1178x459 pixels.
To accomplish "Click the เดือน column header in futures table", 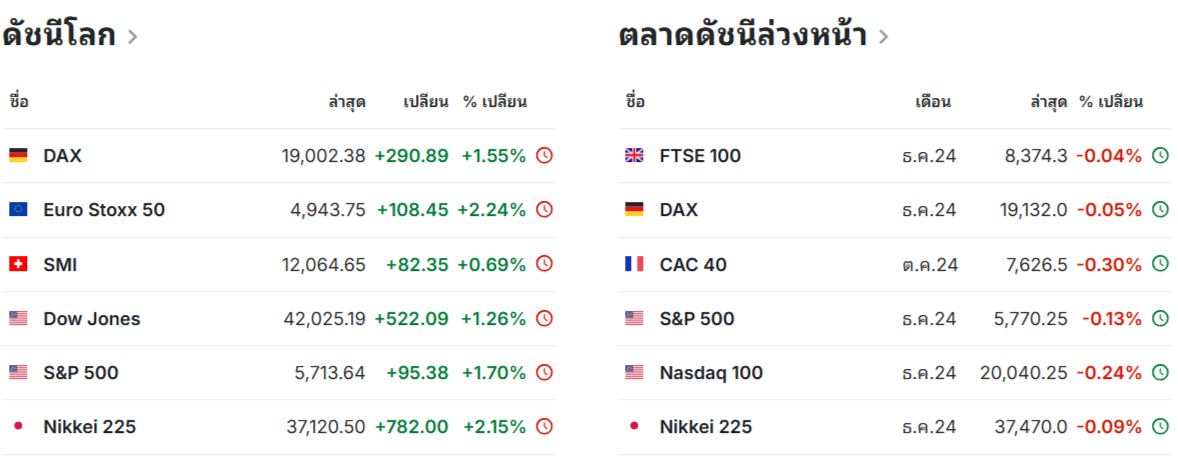I will [933, 101].
